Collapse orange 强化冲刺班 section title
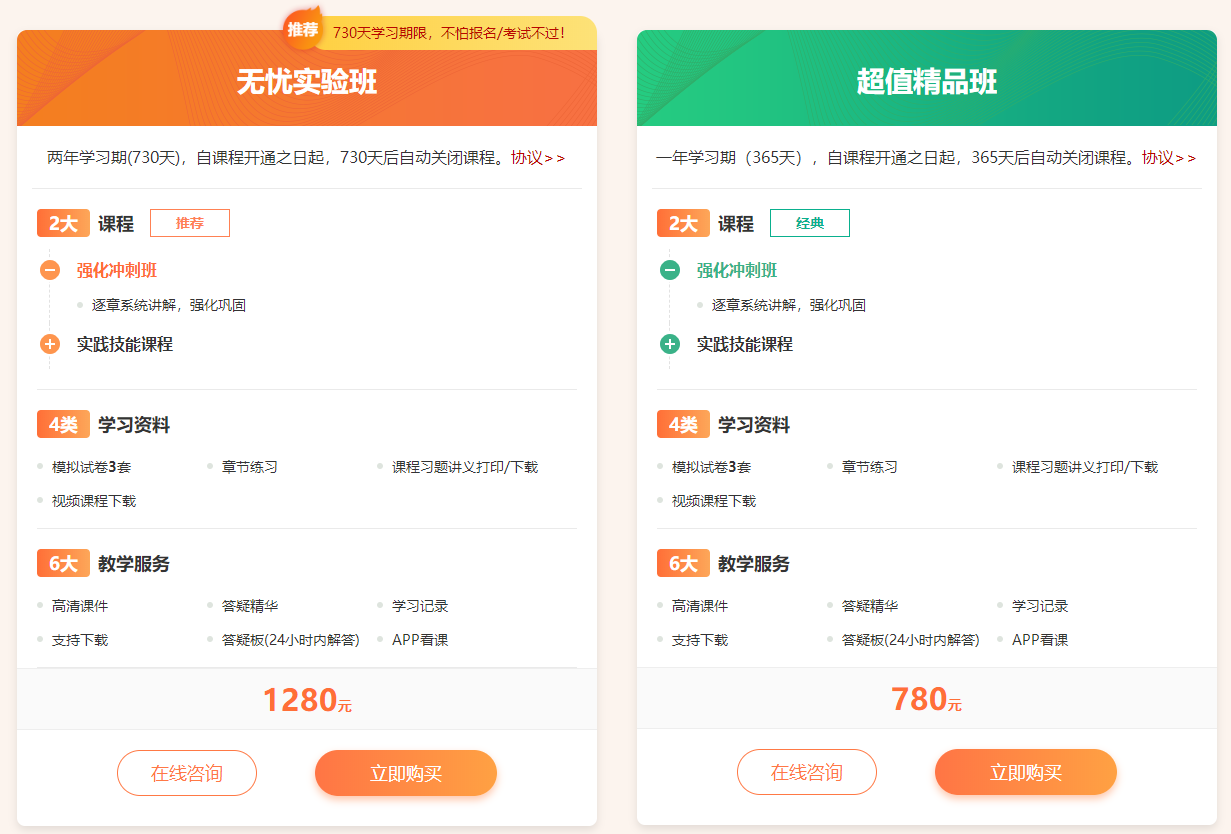This screenshot has height=834, width=1231. tap(117, 270)
